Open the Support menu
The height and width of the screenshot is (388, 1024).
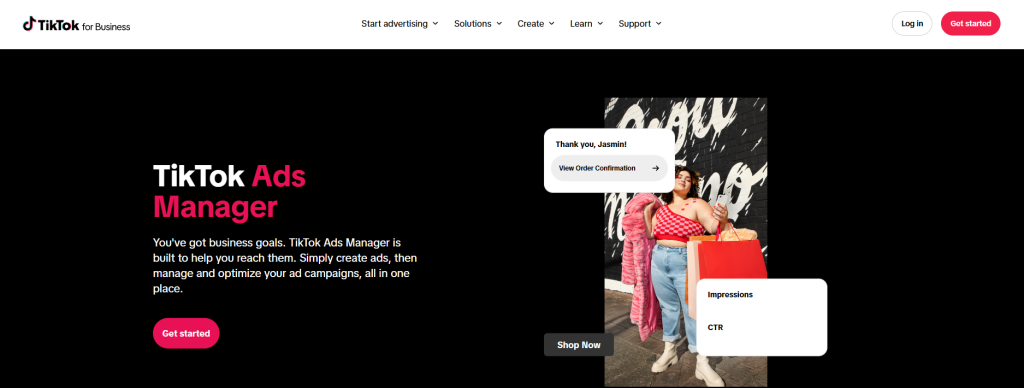coord(640,24)
